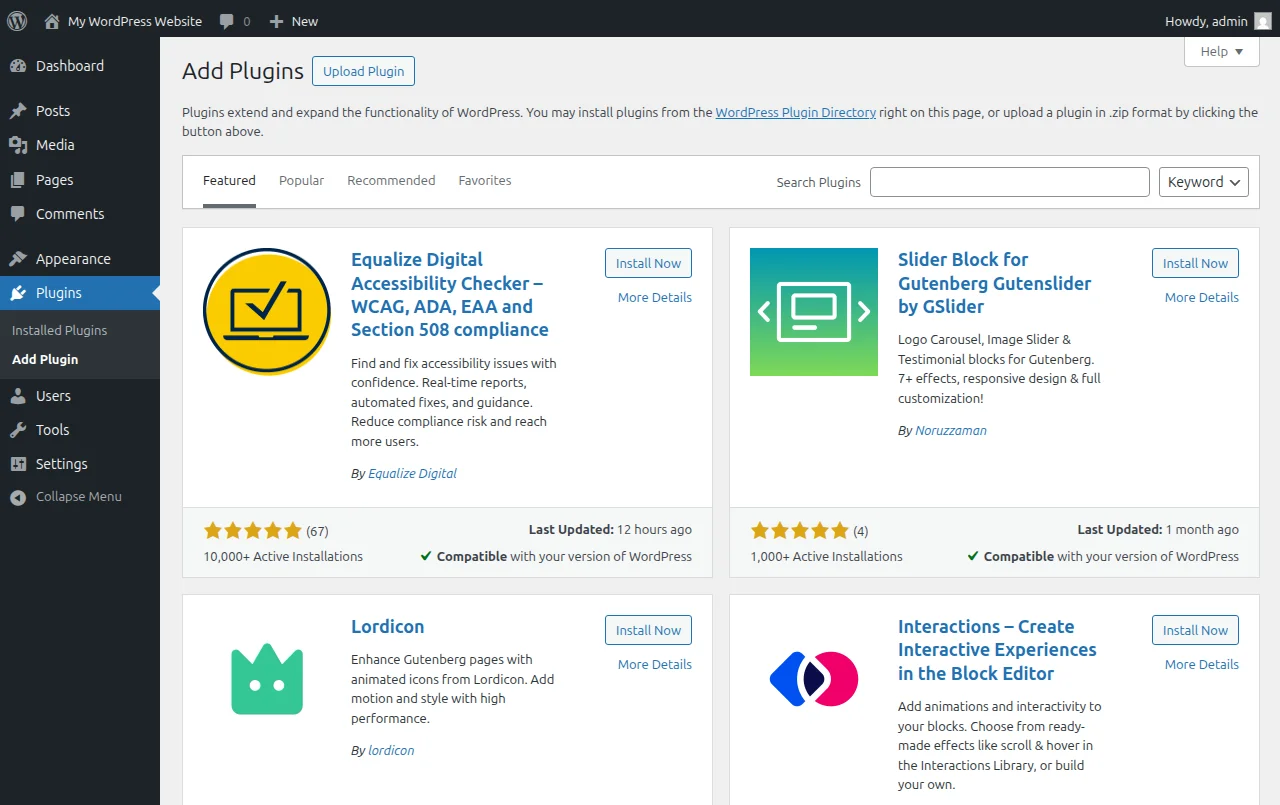
Task: Open the Recommended tab
Action: 391,180
